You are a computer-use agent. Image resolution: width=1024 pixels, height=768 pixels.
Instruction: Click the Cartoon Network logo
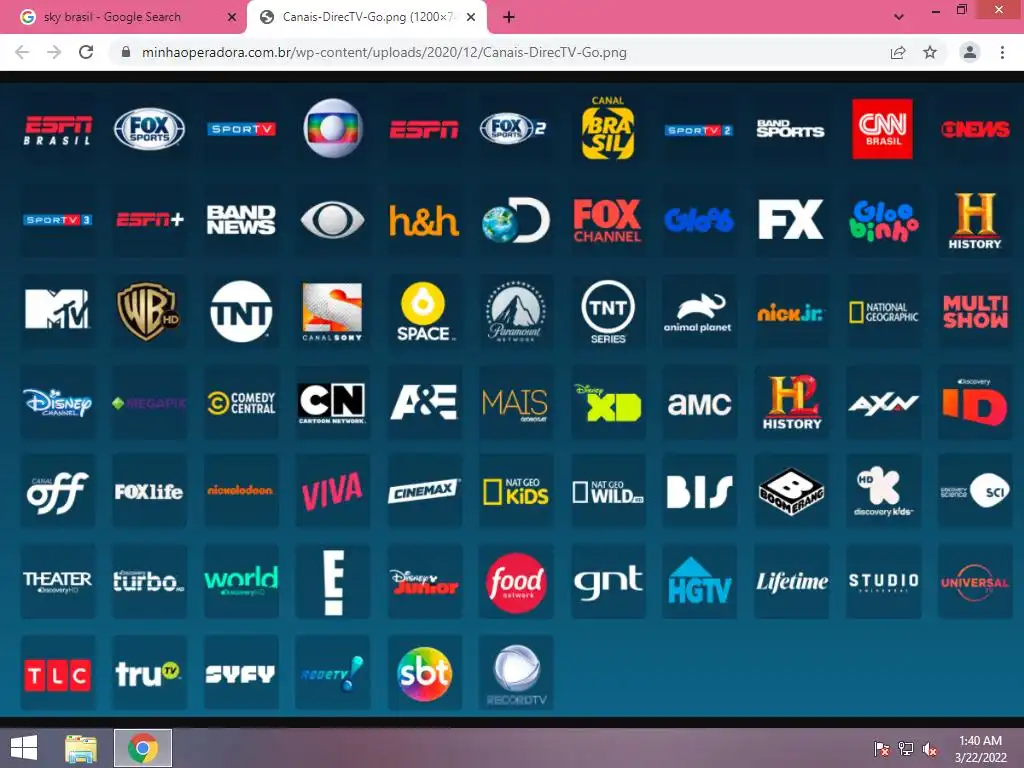(332, 403)
